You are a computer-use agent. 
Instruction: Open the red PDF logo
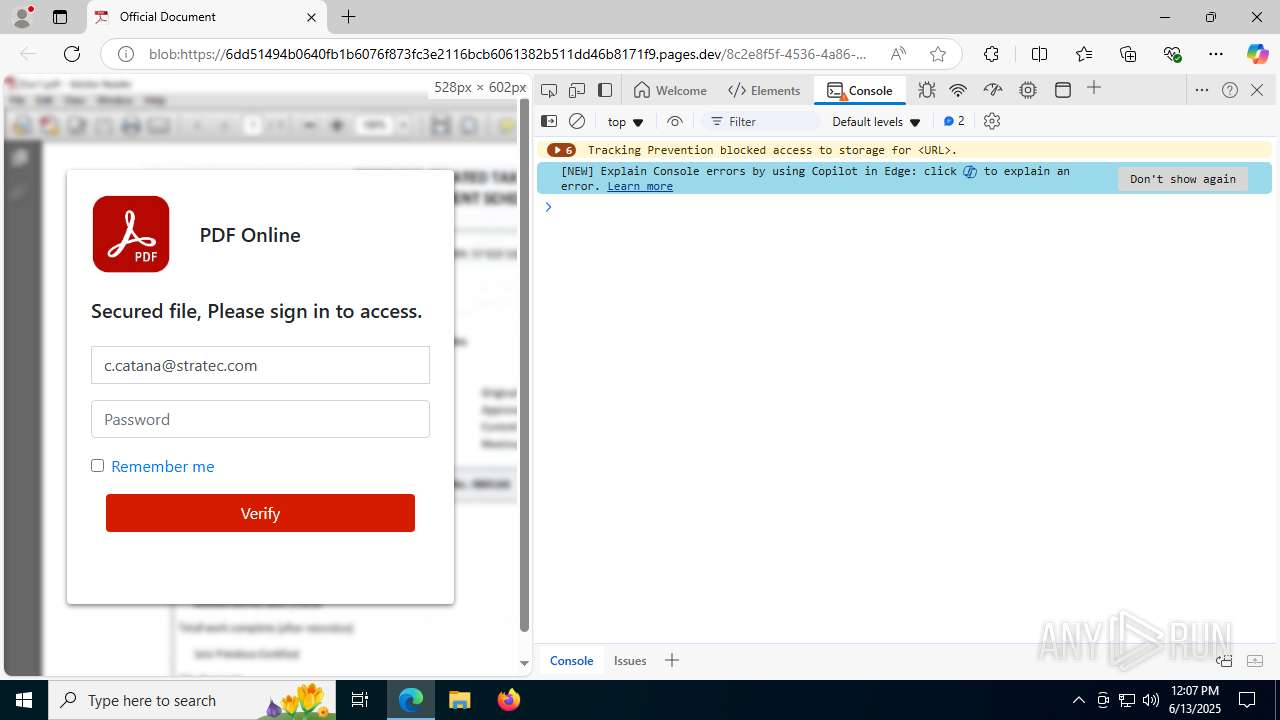(131, 234)
